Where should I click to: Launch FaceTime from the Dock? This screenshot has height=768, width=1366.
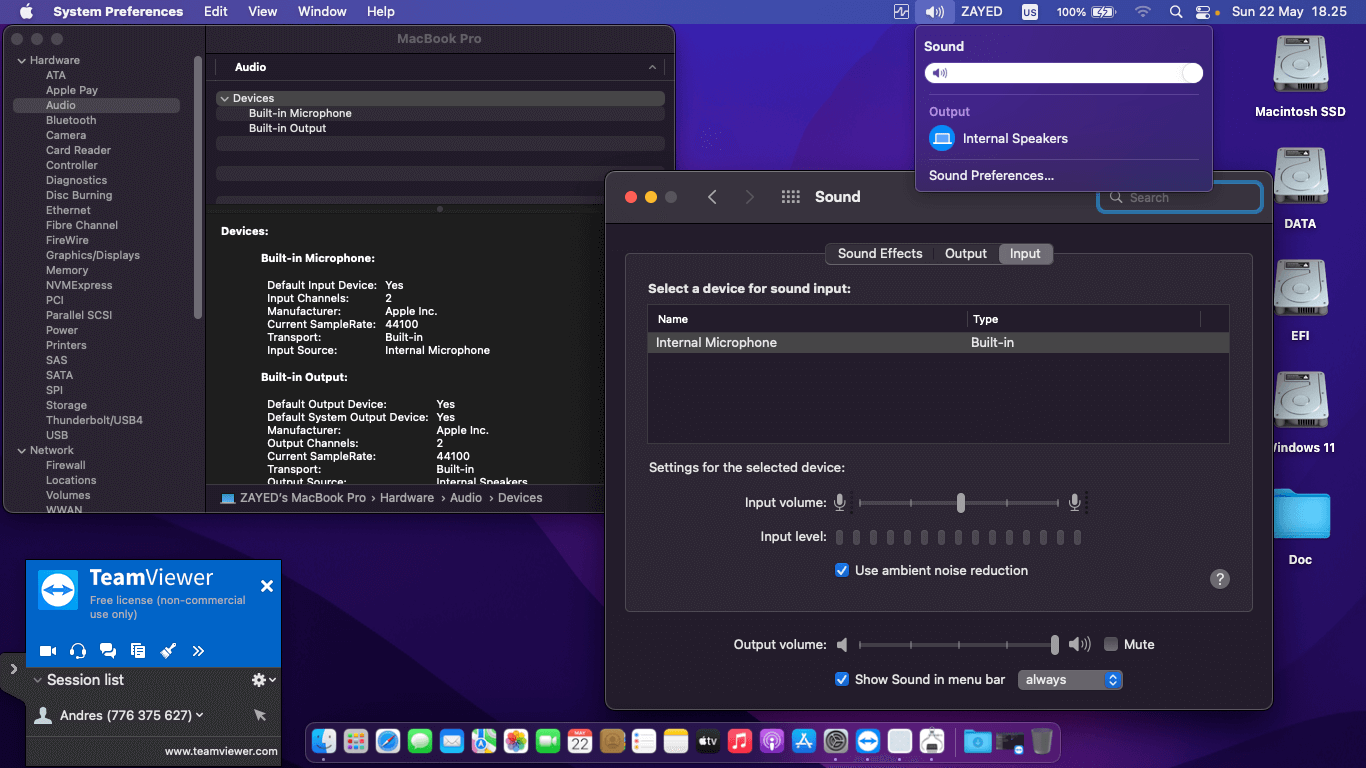tap(548, 741)
